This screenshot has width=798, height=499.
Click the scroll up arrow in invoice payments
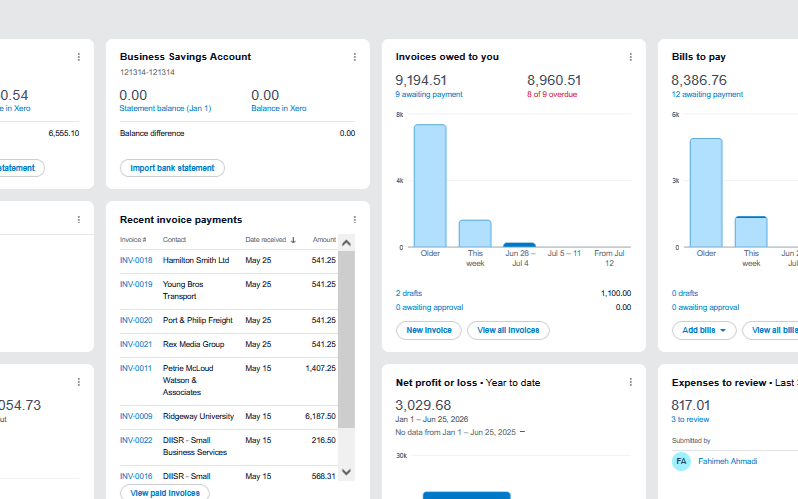(x=347, y=243)
